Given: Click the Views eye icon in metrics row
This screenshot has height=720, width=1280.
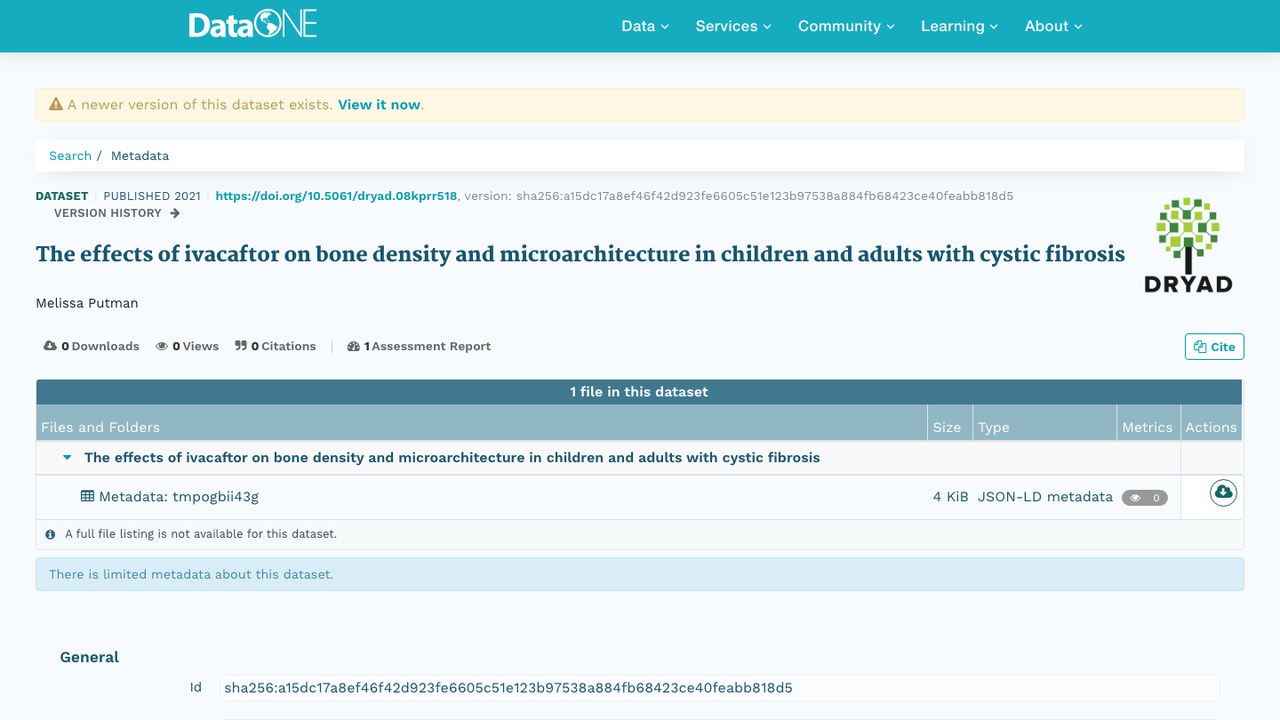Looking at the screenshot, I should tap(162, 346).
